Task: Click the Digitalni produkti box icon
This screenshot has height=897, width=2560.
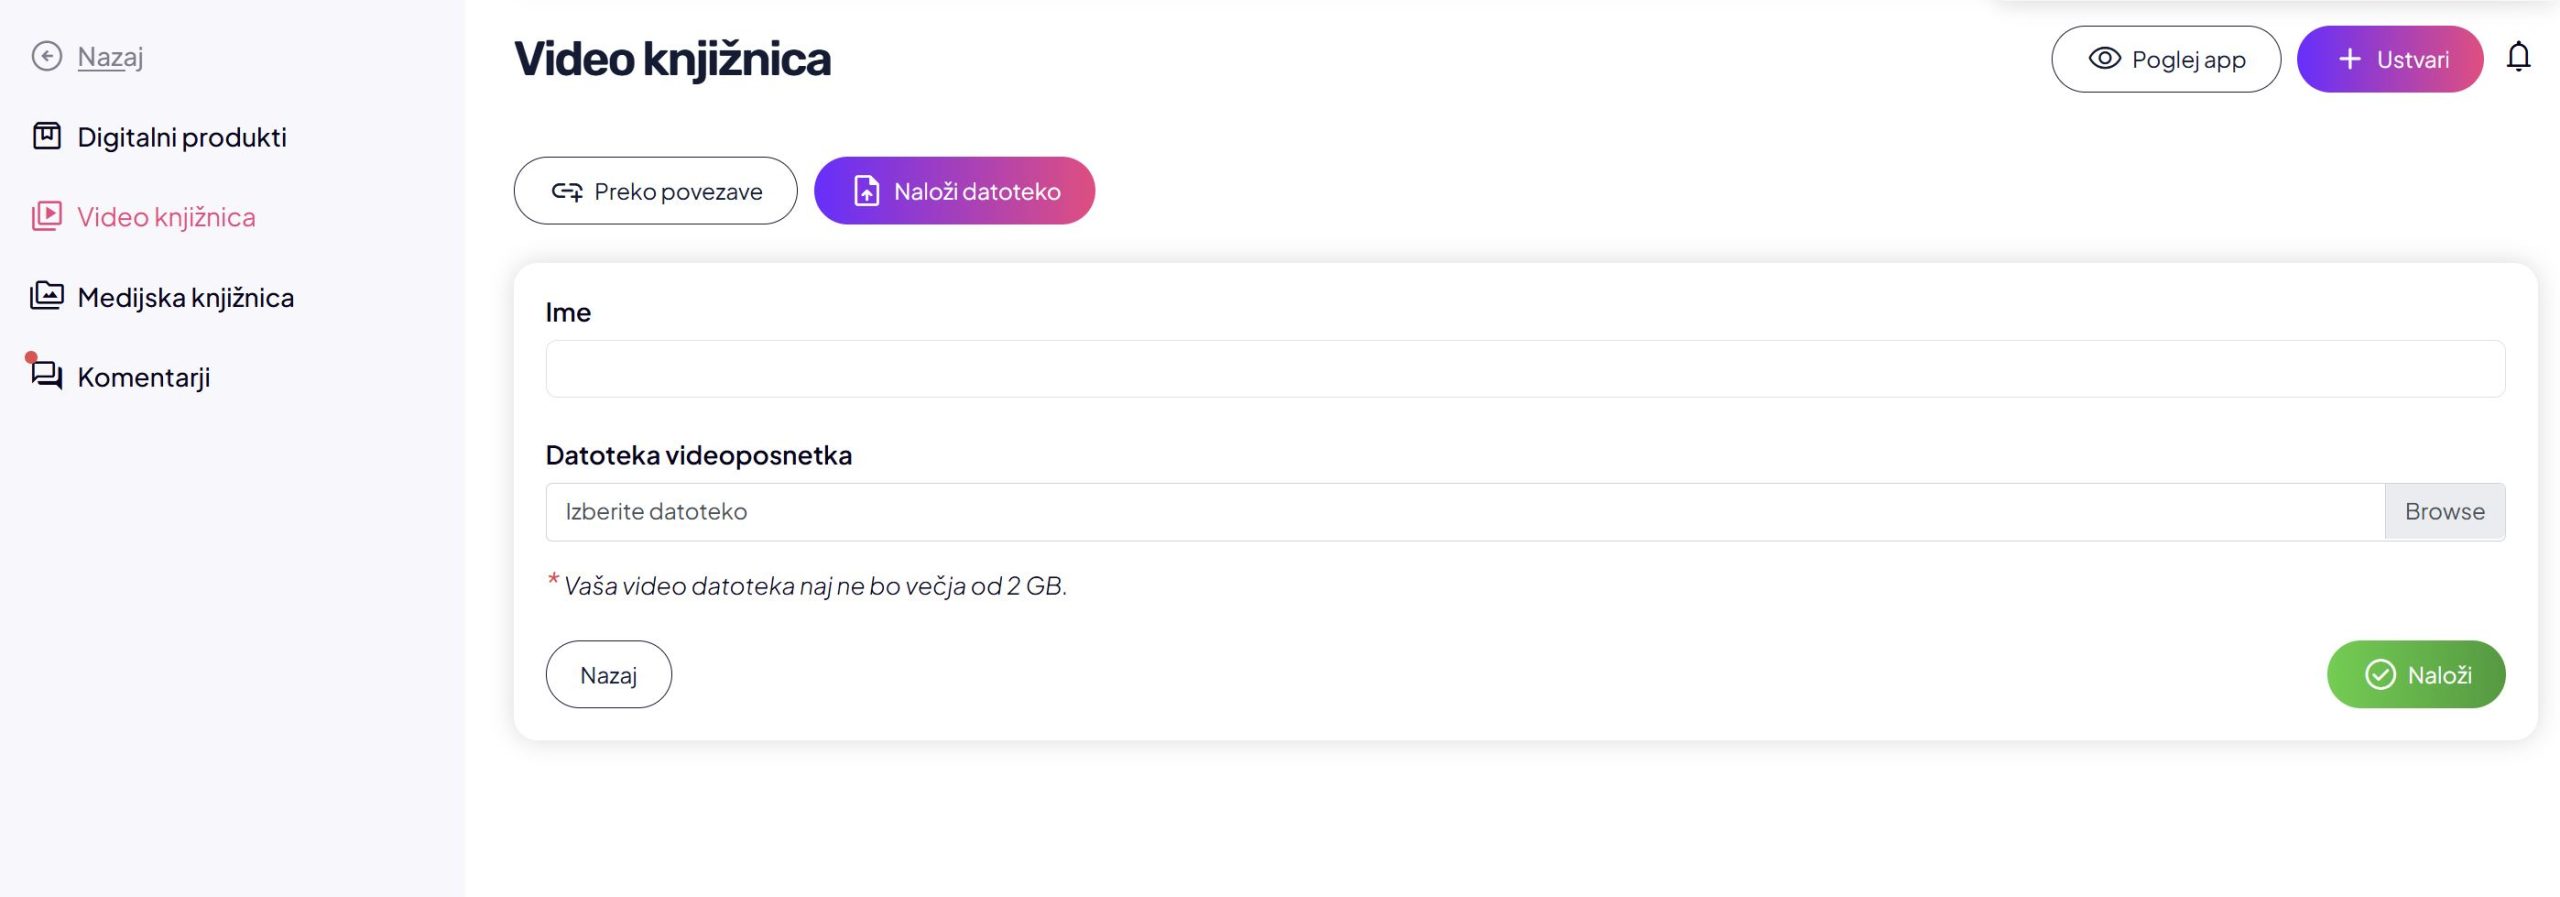Action: (x=46, y=136)
